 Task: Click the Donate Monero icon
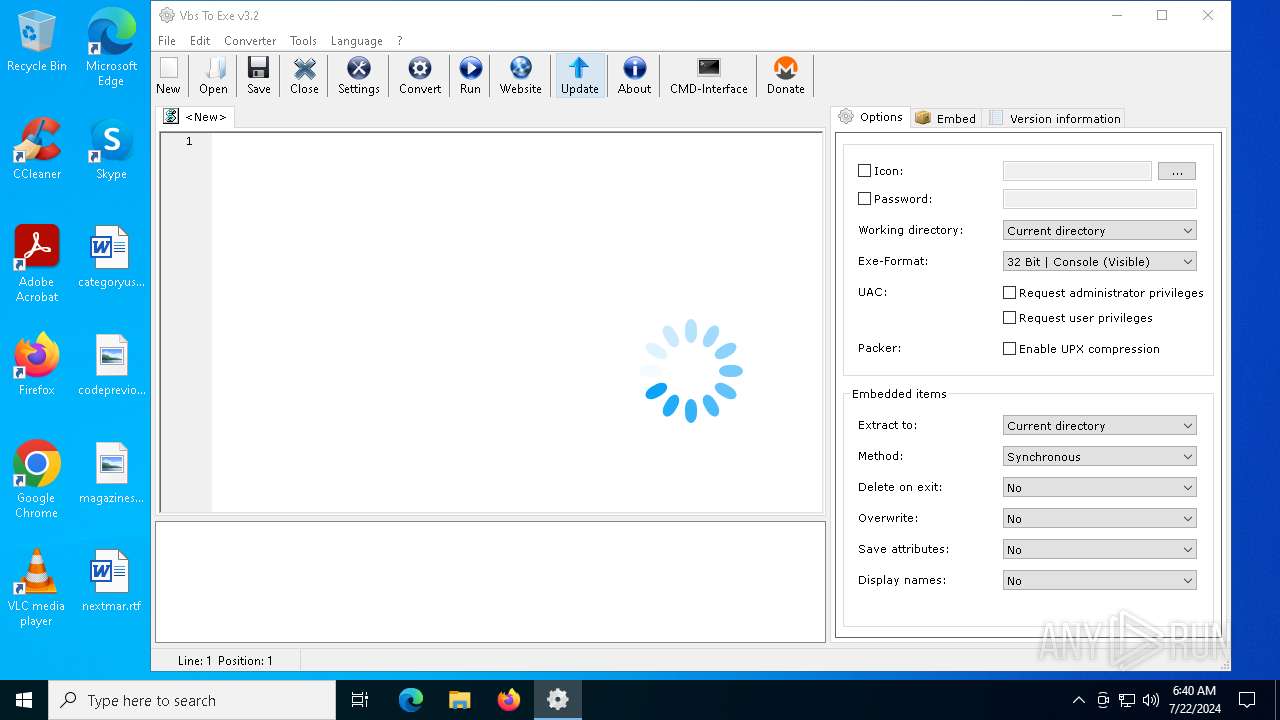(785, 76)
